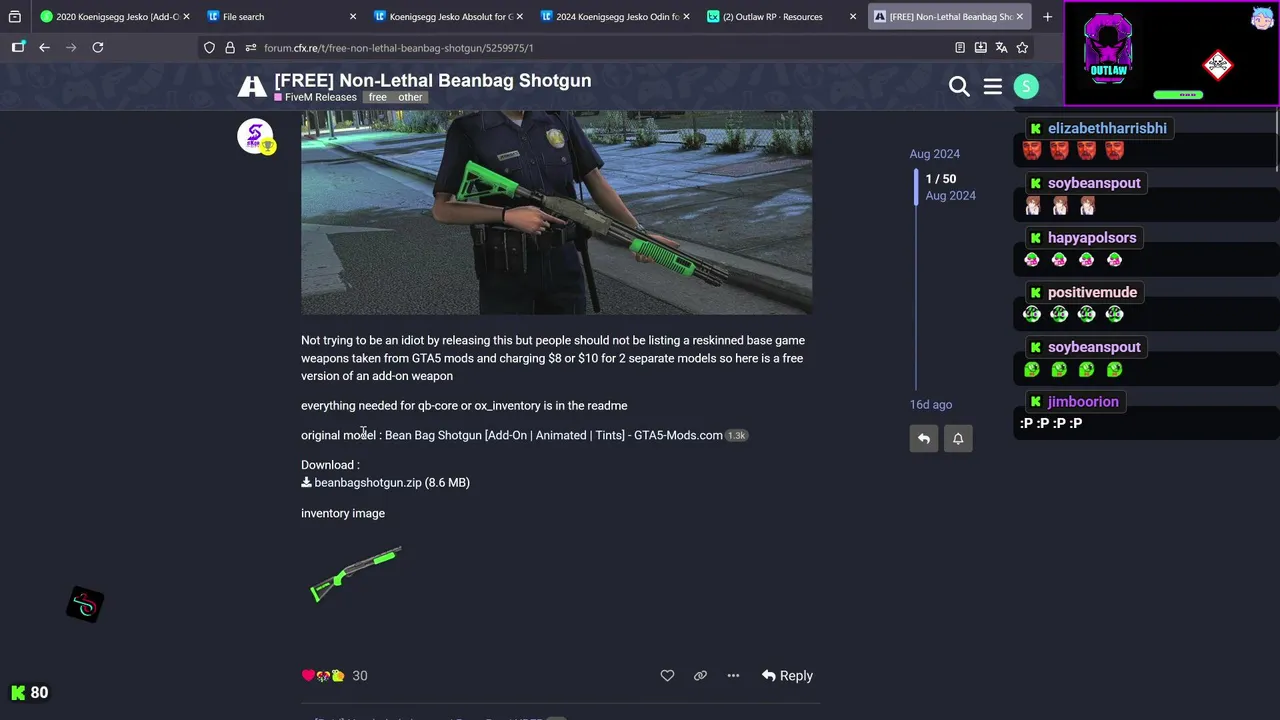Viewport: 1280px width, 720px height.
Task: Jump to last post 16d ago
Action: point(930,405)
